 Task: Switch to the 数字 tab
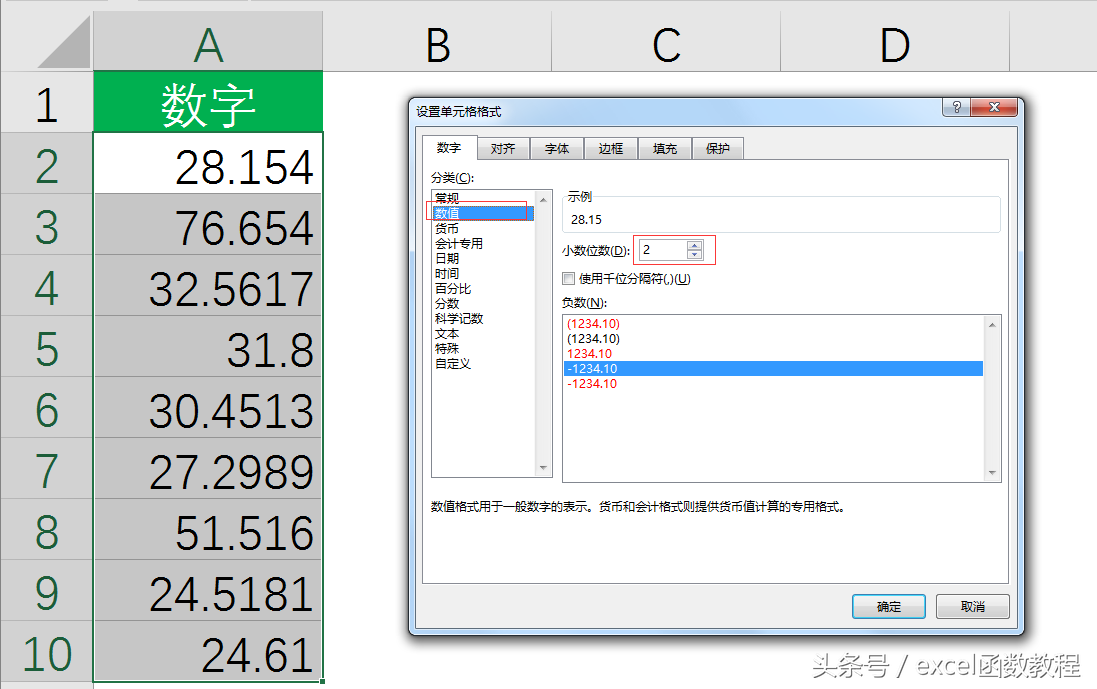[449, 148]
